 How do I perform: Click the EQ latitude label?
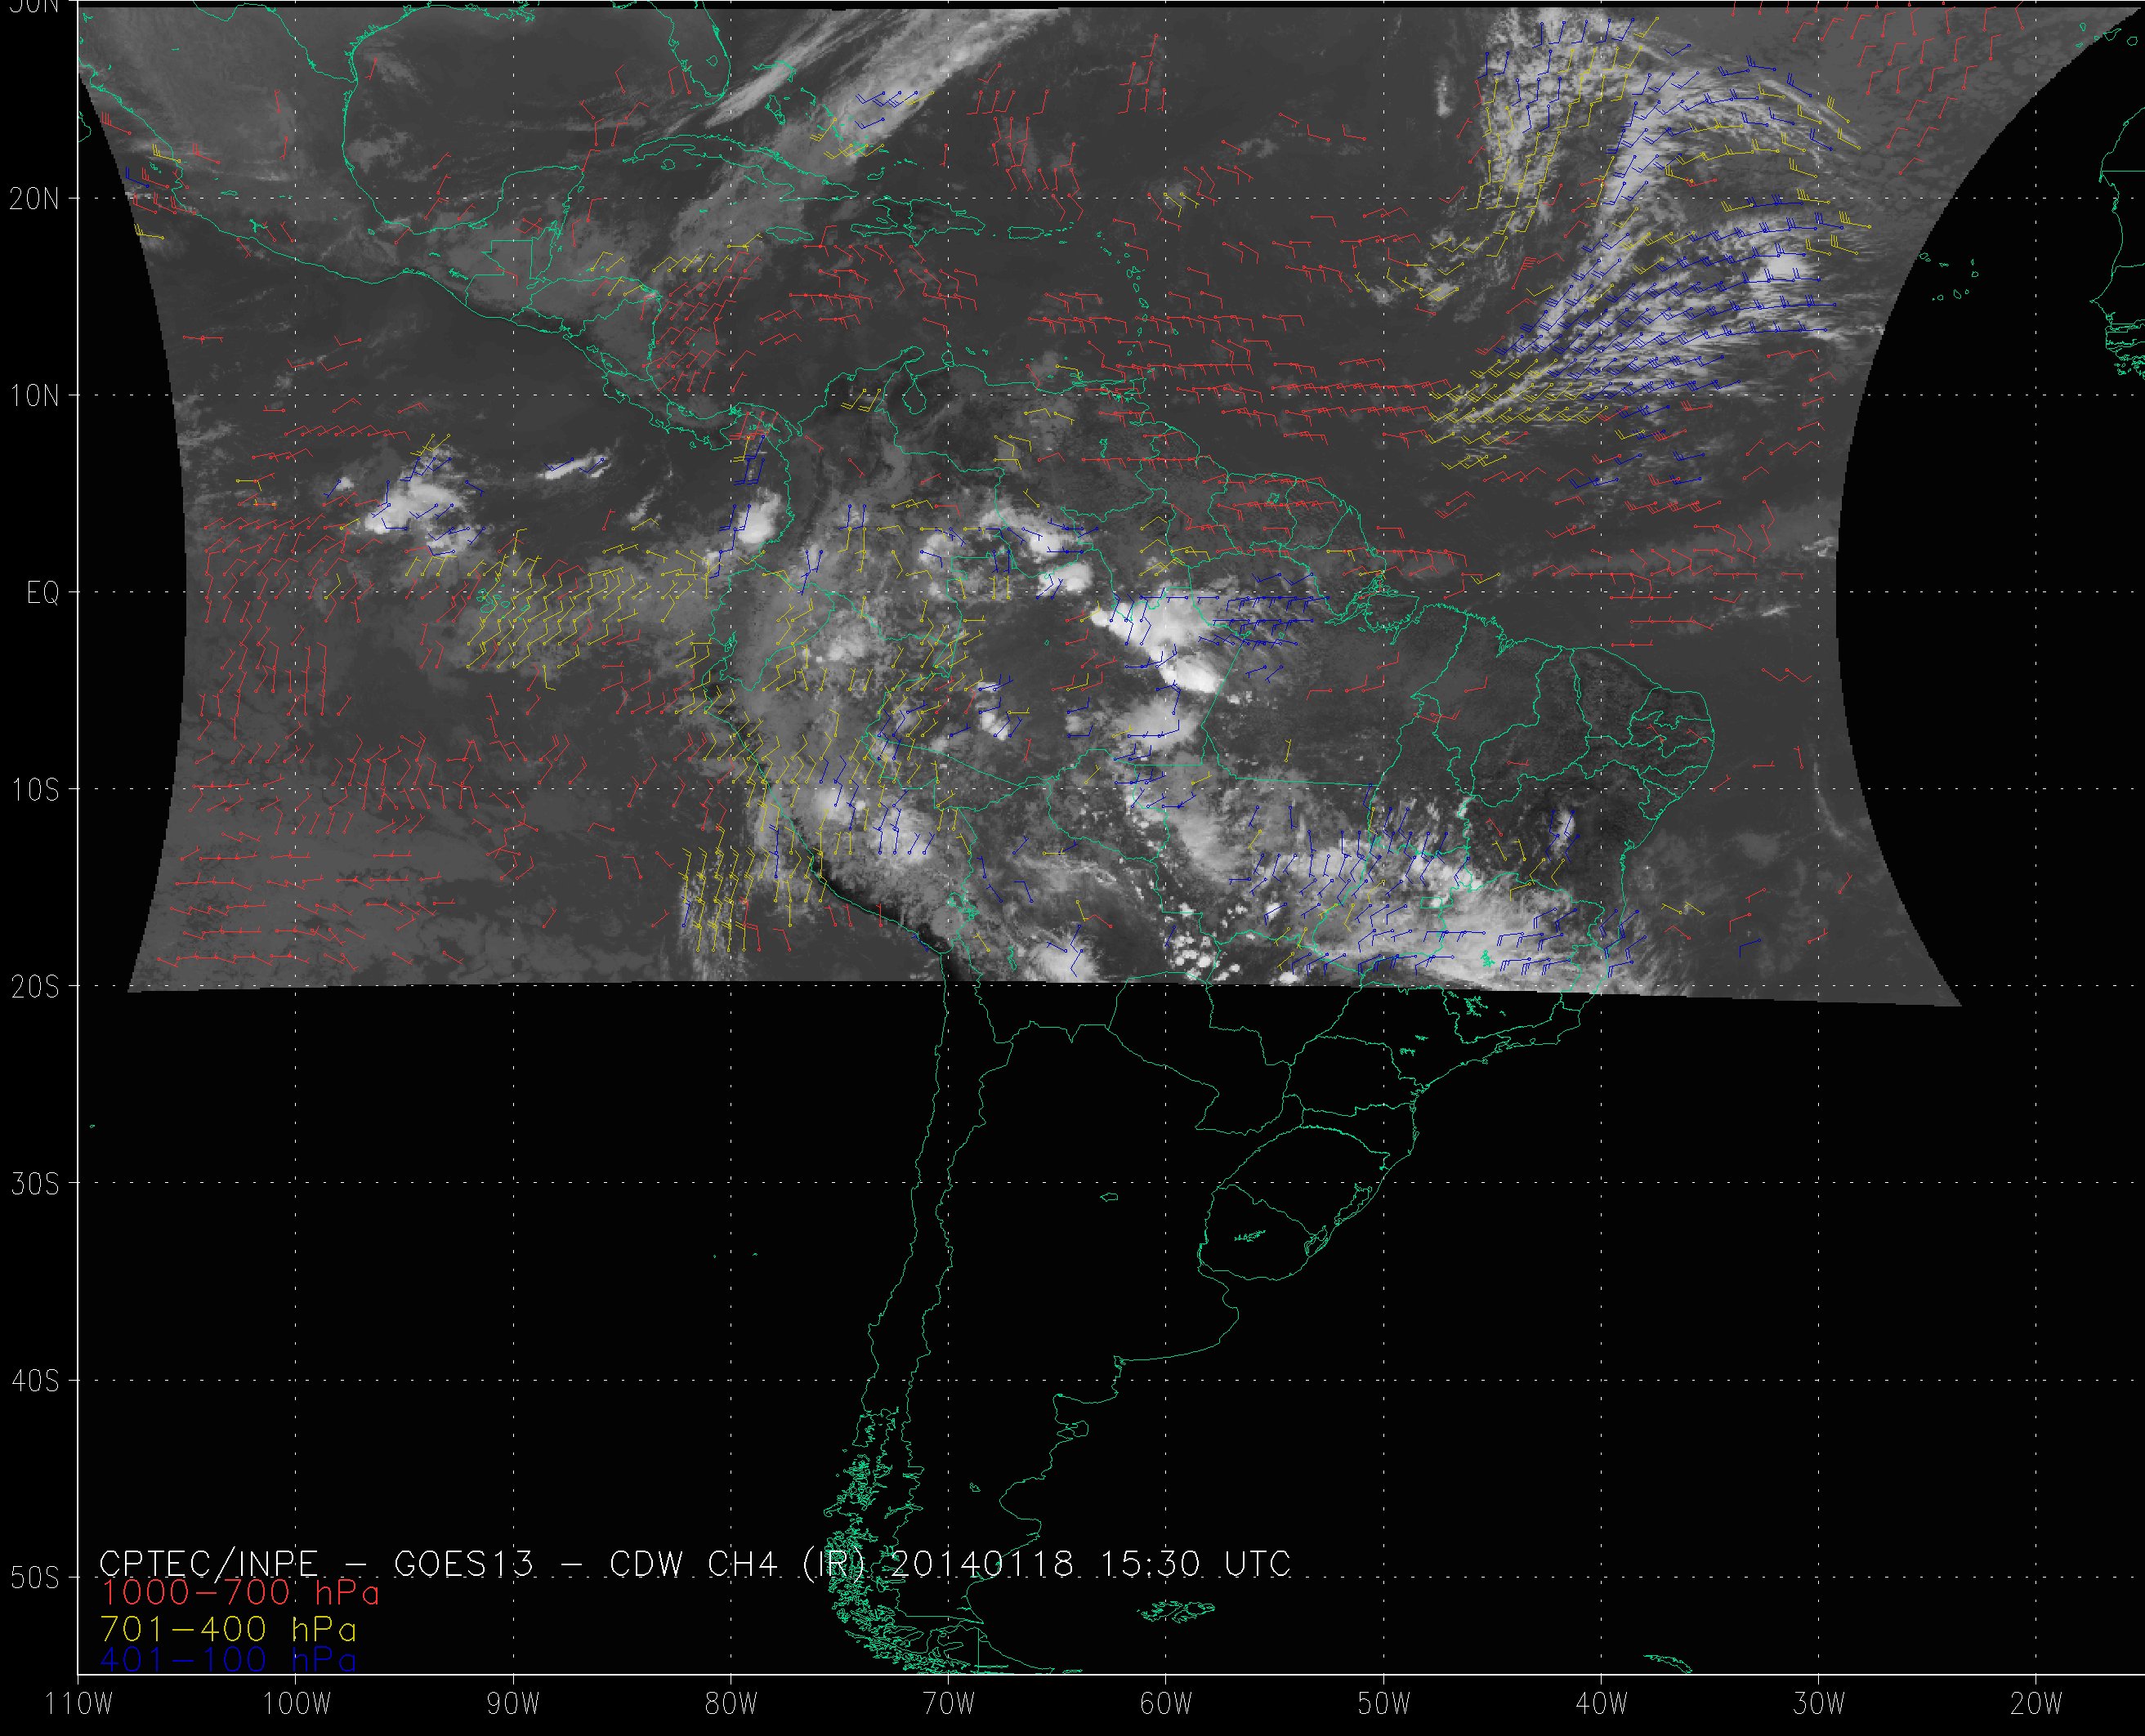click(x=42, y=594)
